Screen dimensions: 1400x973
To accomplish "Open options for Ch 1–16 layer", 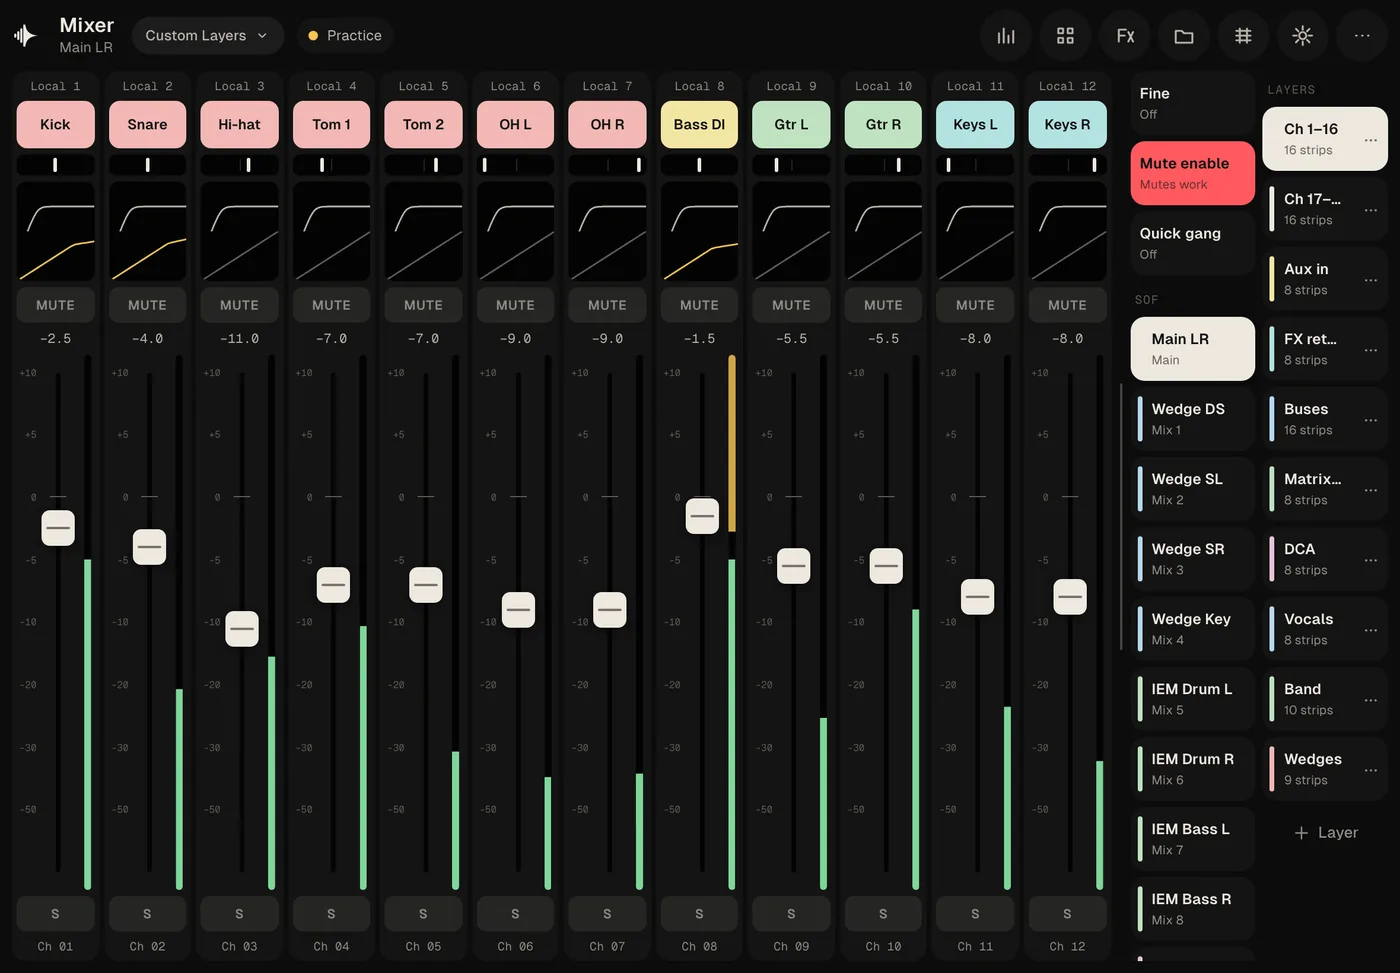I will [1370, 140].
